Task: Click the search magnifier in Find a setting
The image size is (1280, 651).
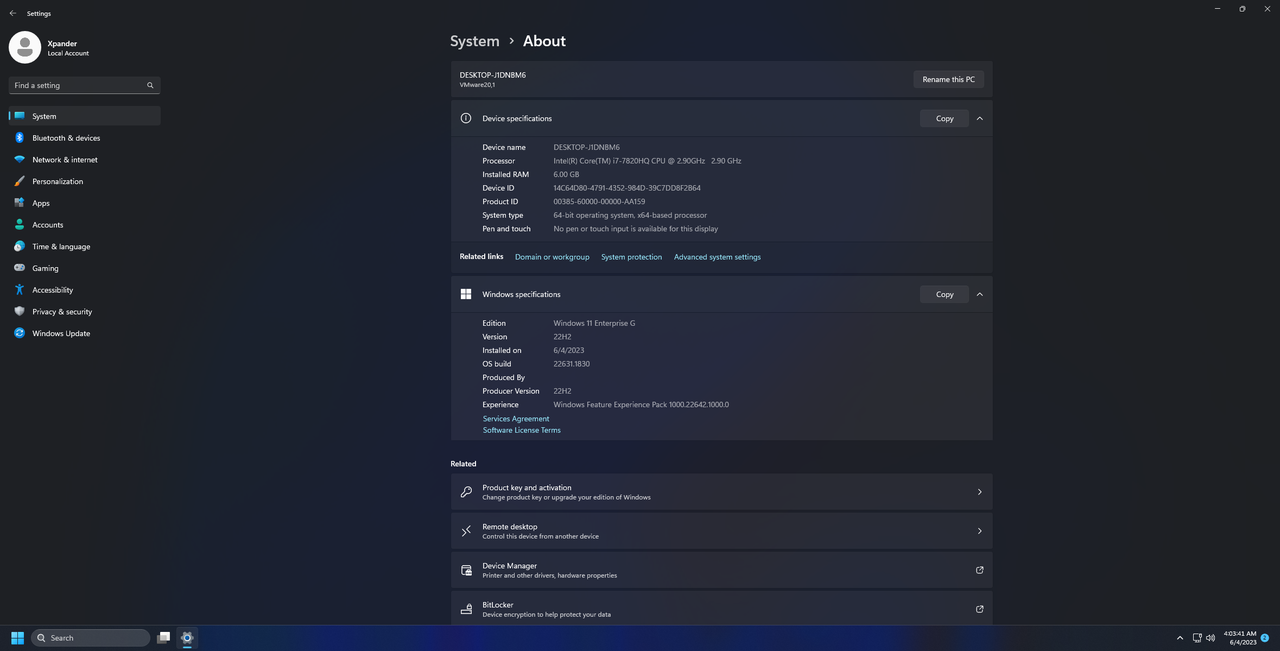Action: [150, 85]
